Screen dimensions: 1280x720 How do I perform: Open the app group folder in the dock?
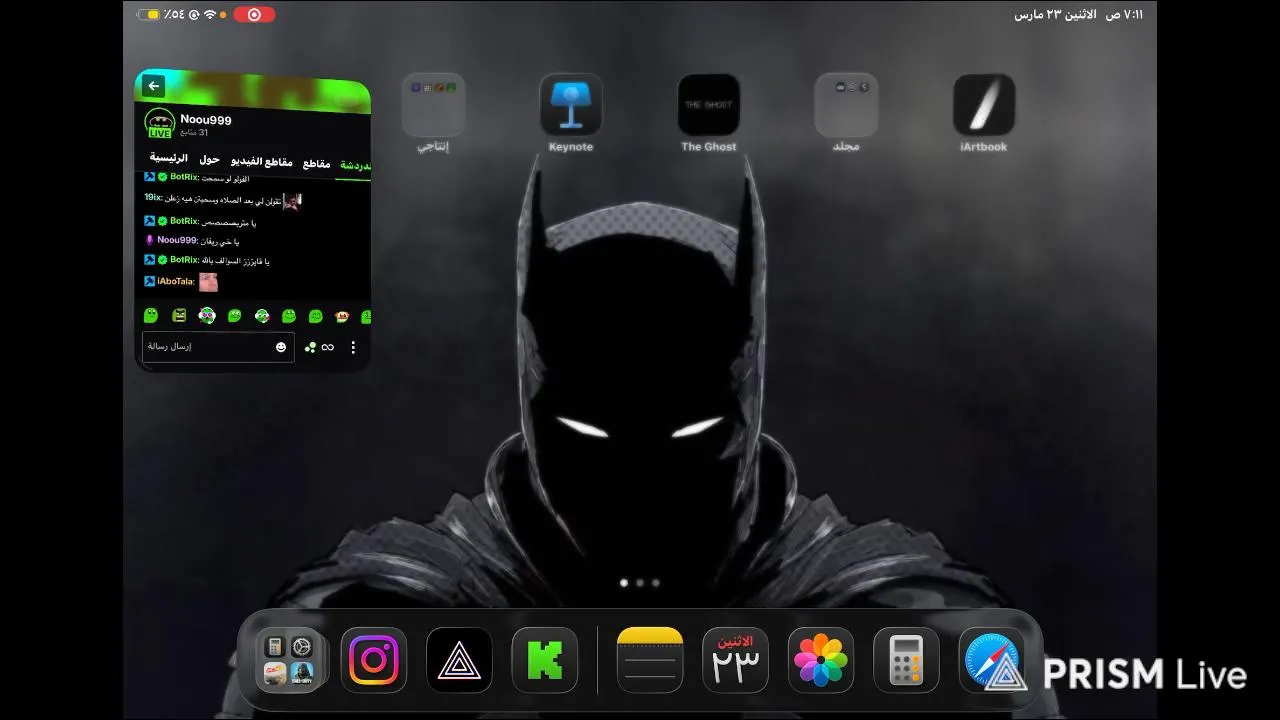289,660
